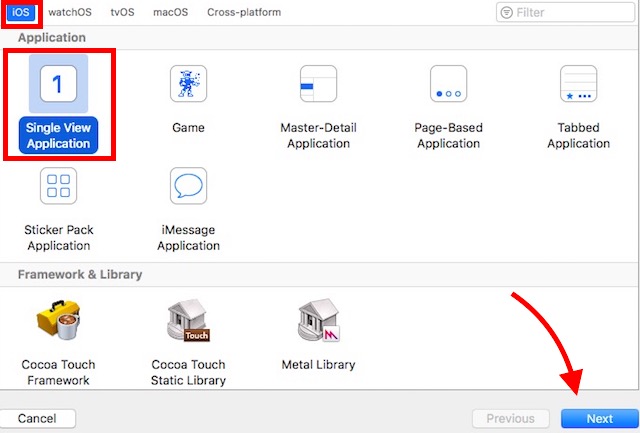Click the 'Tabbed Application' label
This screenshot has width=640, height=433.
coord(578,135)
